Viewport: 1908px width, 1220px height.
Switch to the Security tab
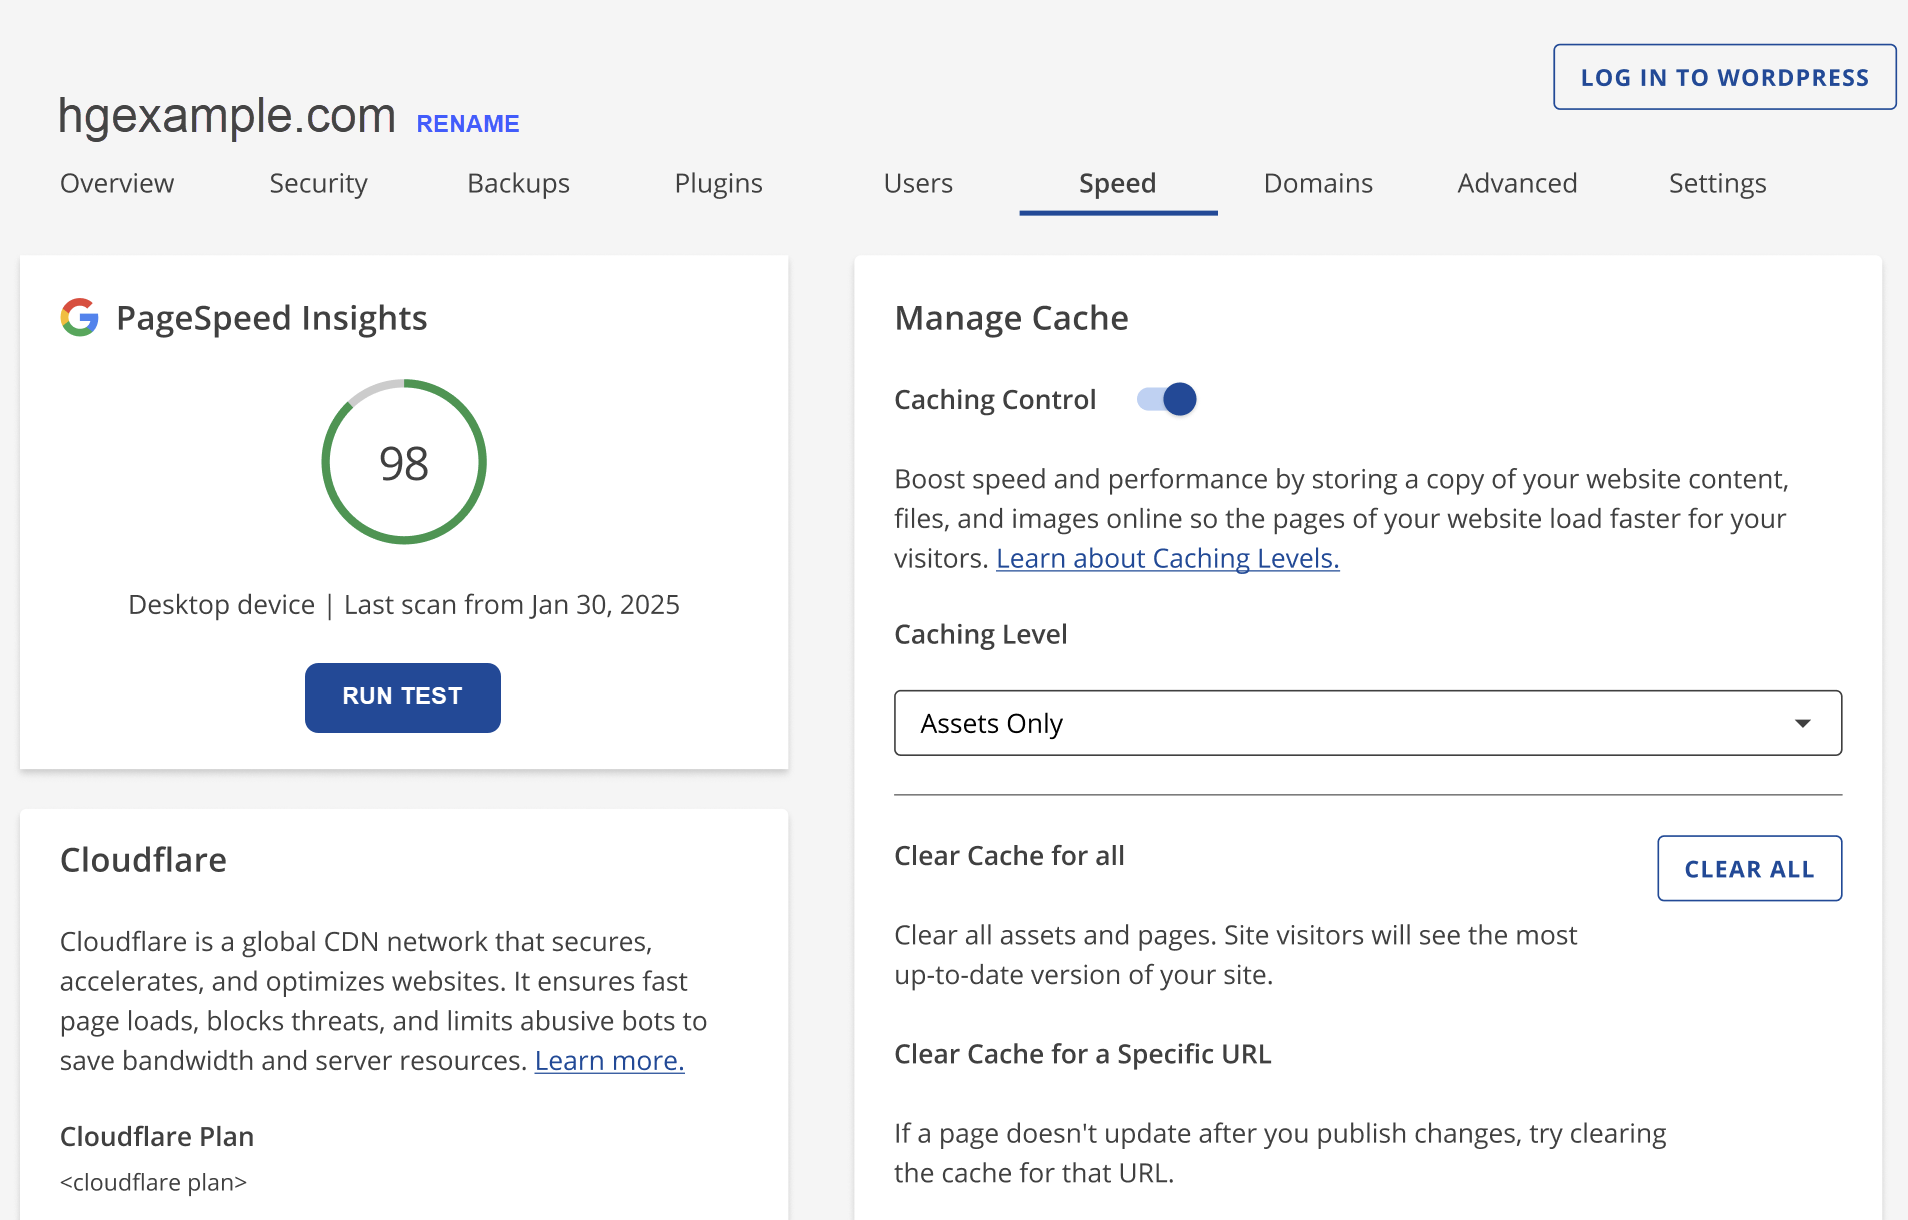pos(318,183)
